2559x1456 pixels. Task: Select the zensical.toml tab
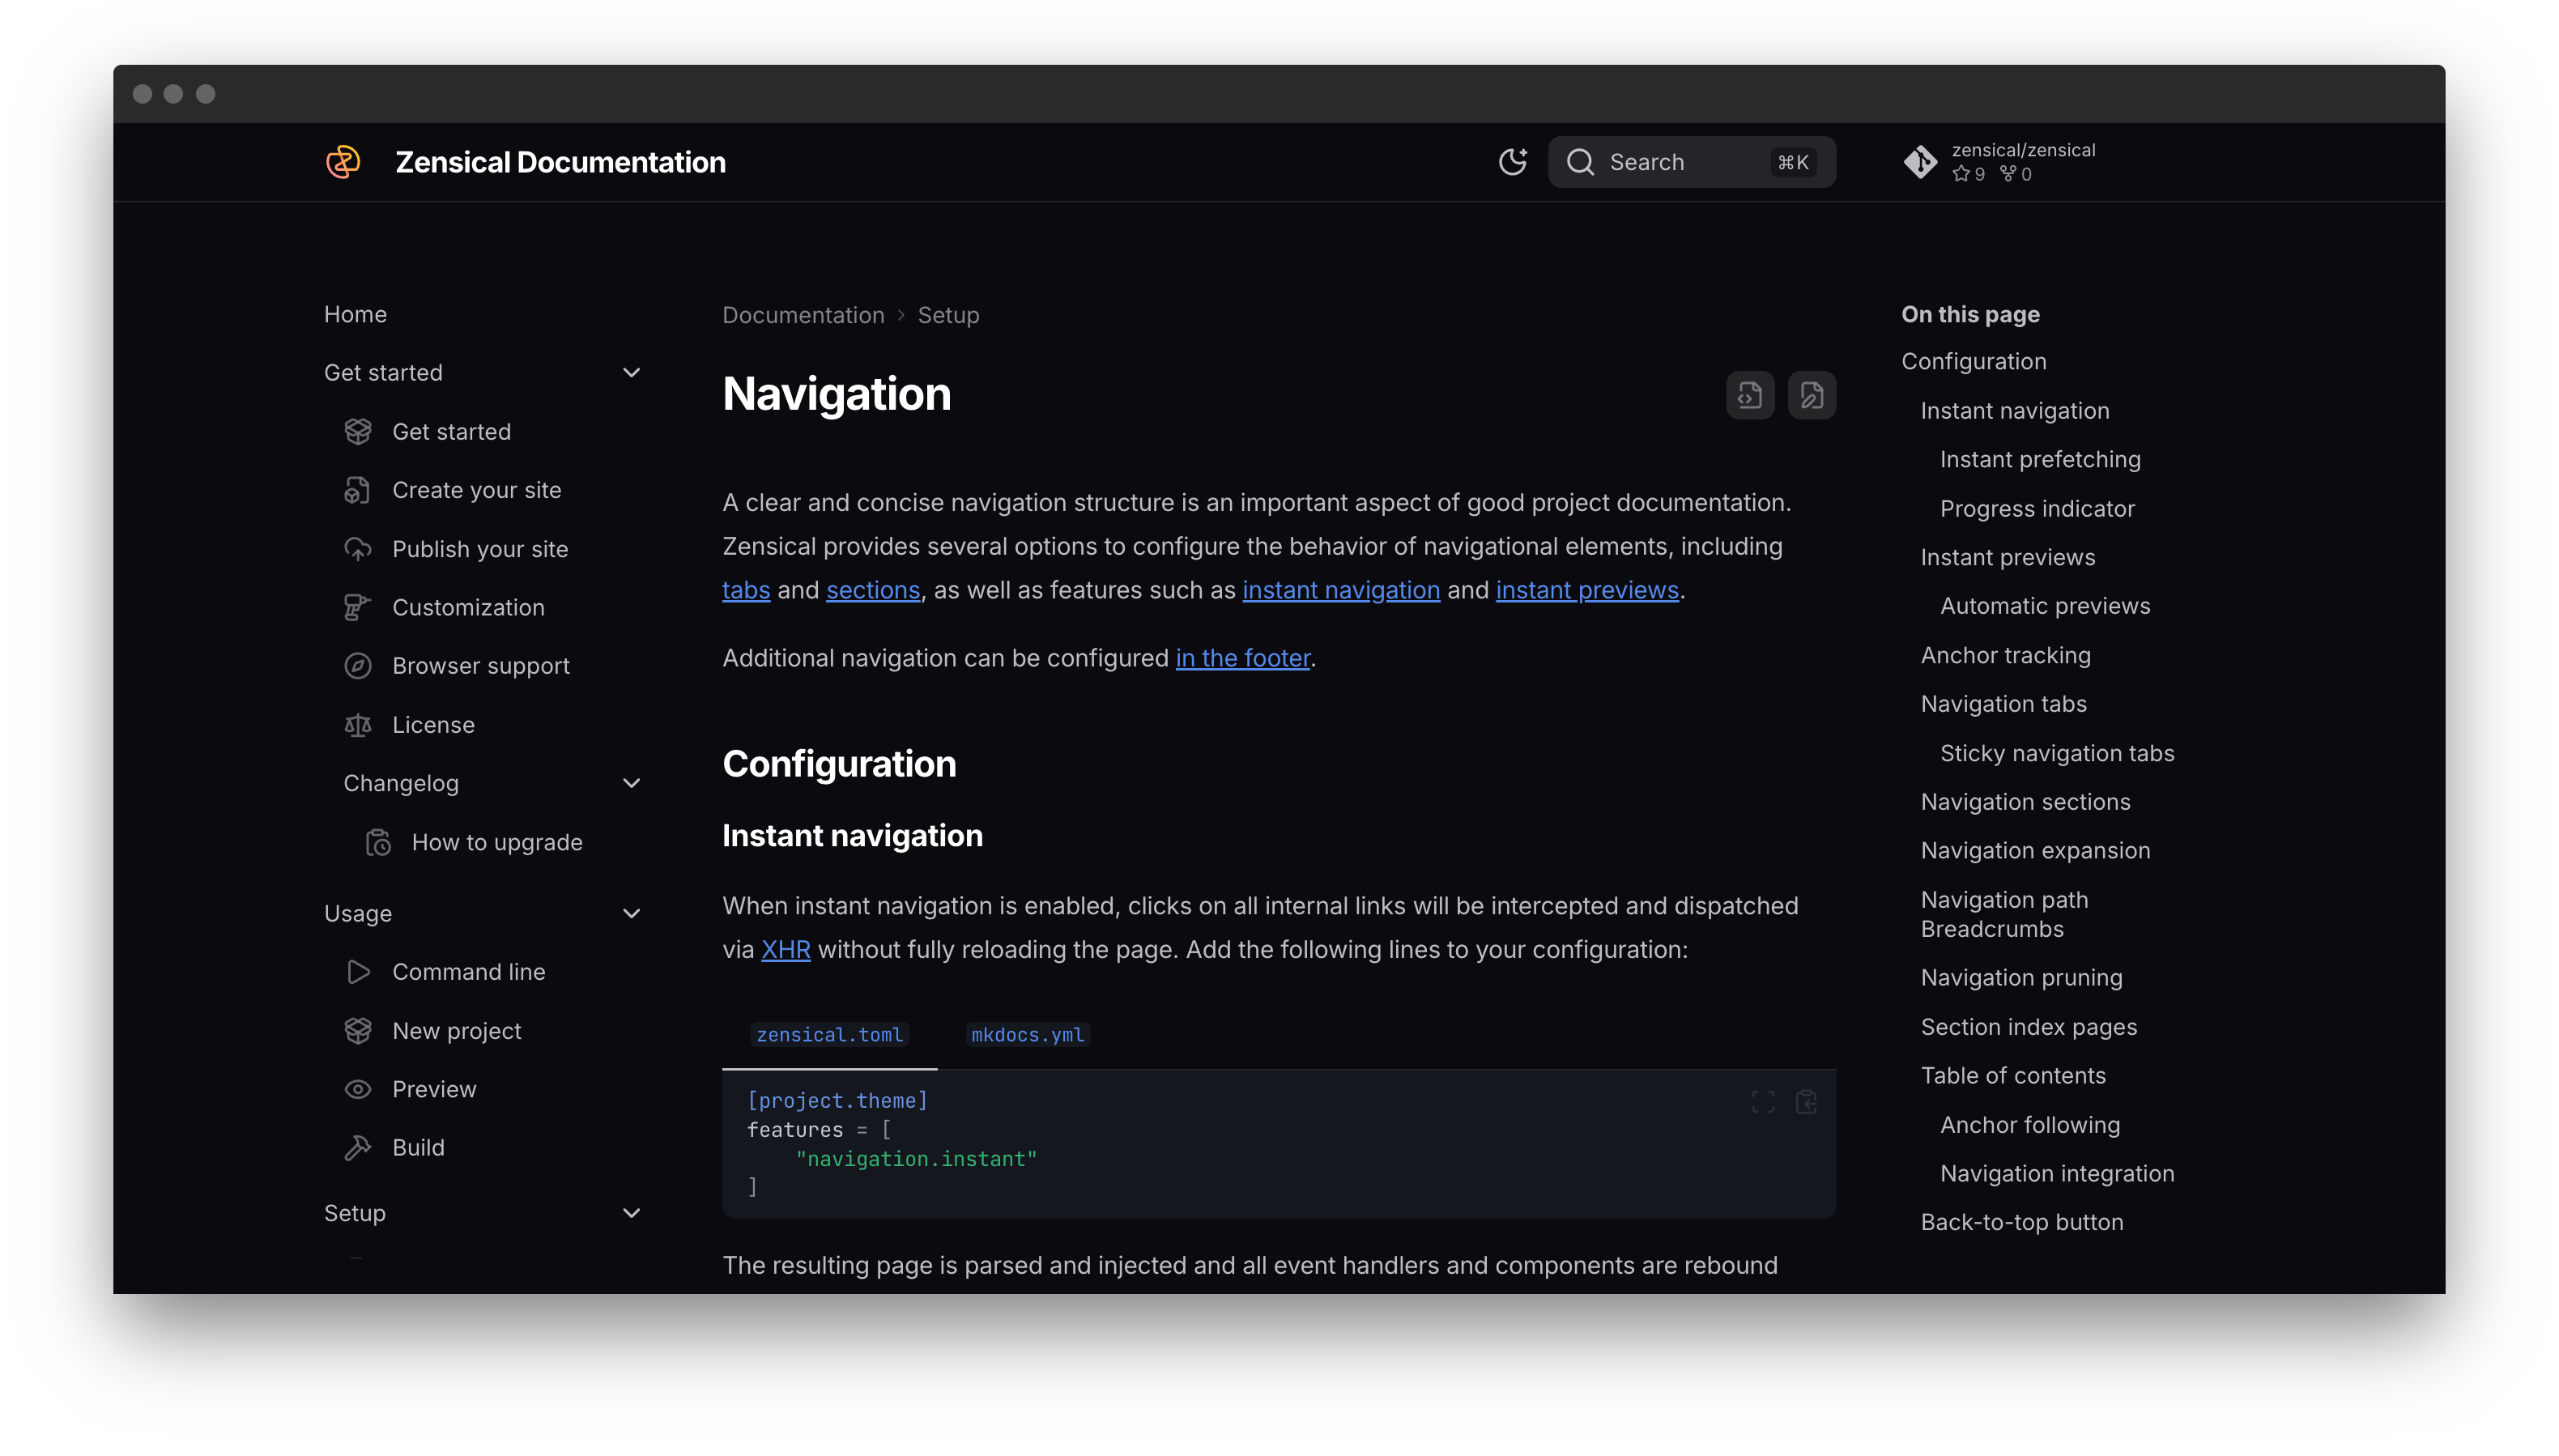coord(829,1035)
